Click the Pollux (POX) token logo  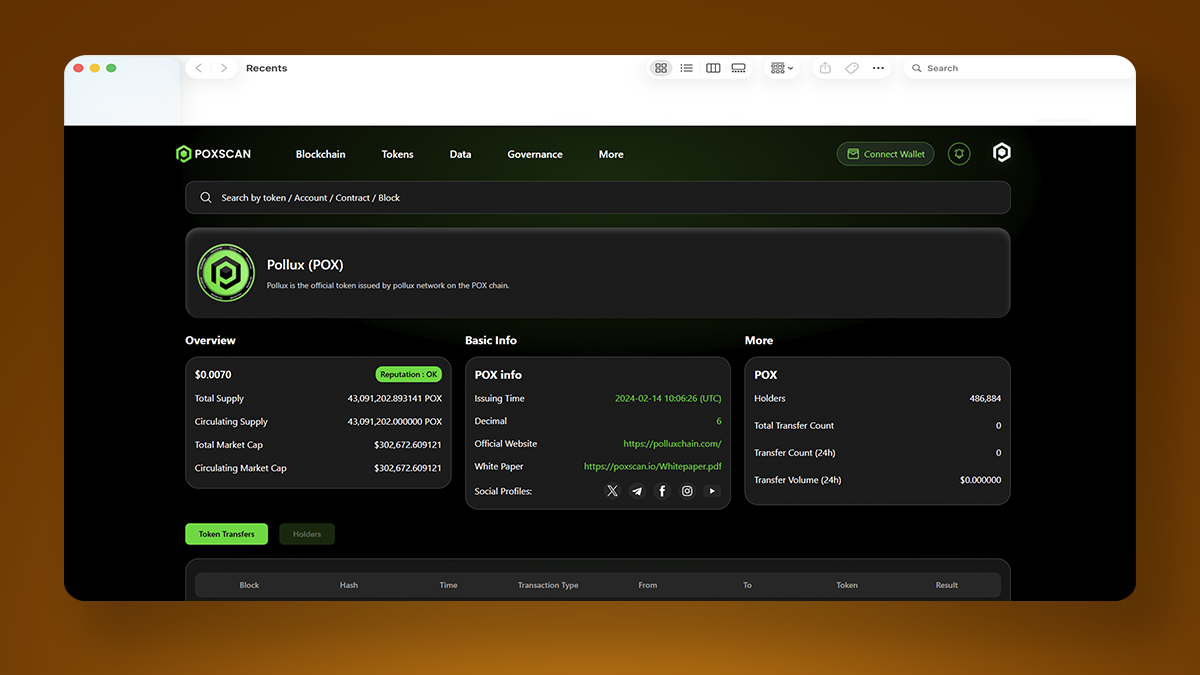coord(226,272)
